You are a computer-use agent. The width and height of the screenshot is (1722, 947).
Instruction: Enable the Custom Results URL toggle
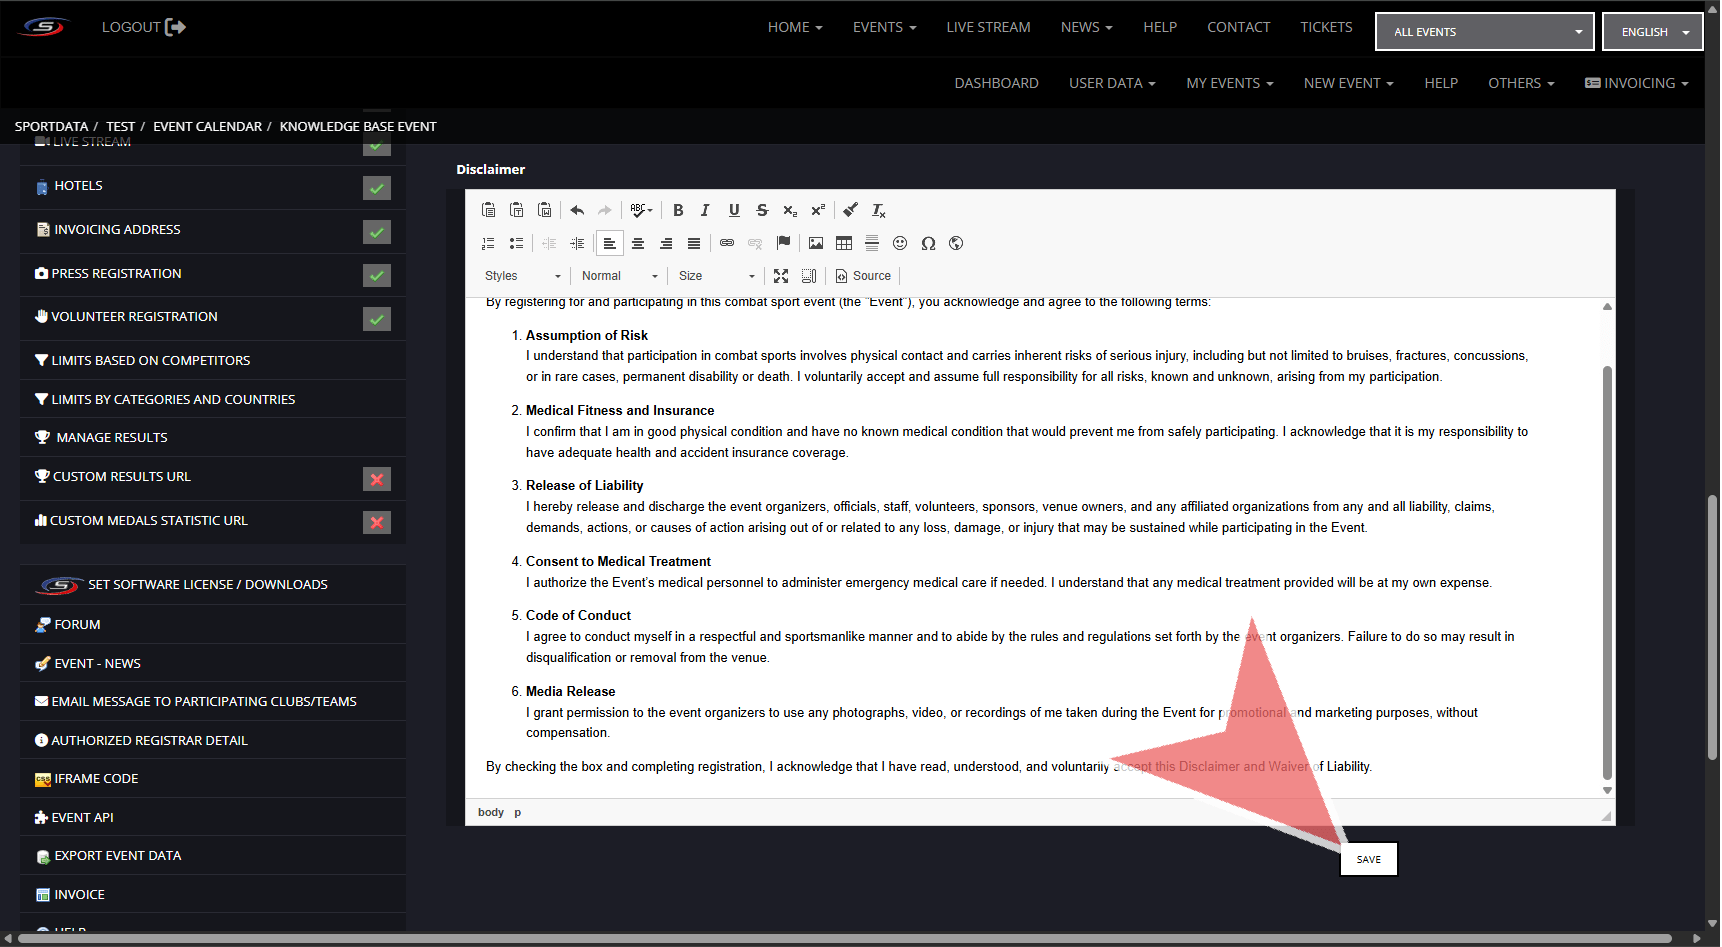(x=377, y=479)
